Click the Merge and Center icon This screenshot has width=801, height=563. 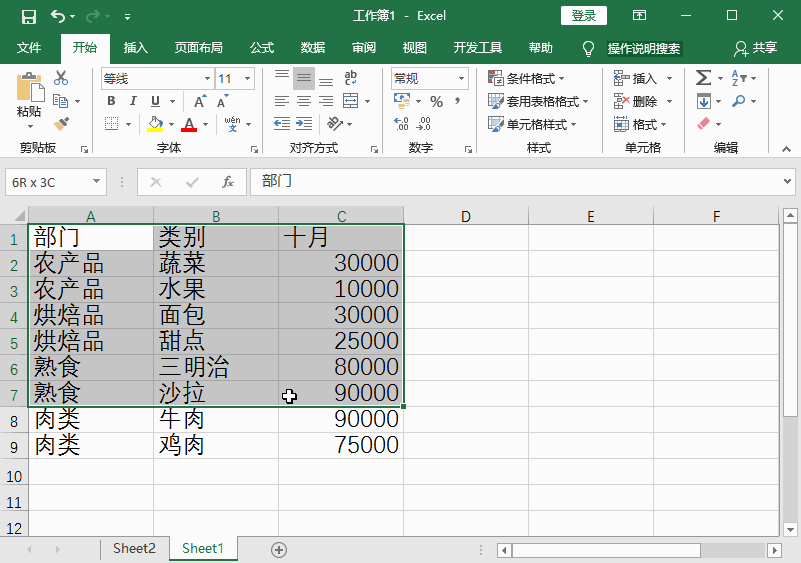[350, 101]
